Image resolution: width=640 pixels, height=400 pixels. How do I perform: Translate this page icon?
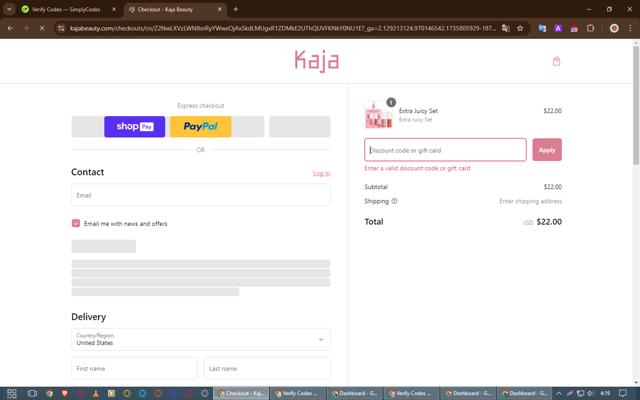click(506, 28)
